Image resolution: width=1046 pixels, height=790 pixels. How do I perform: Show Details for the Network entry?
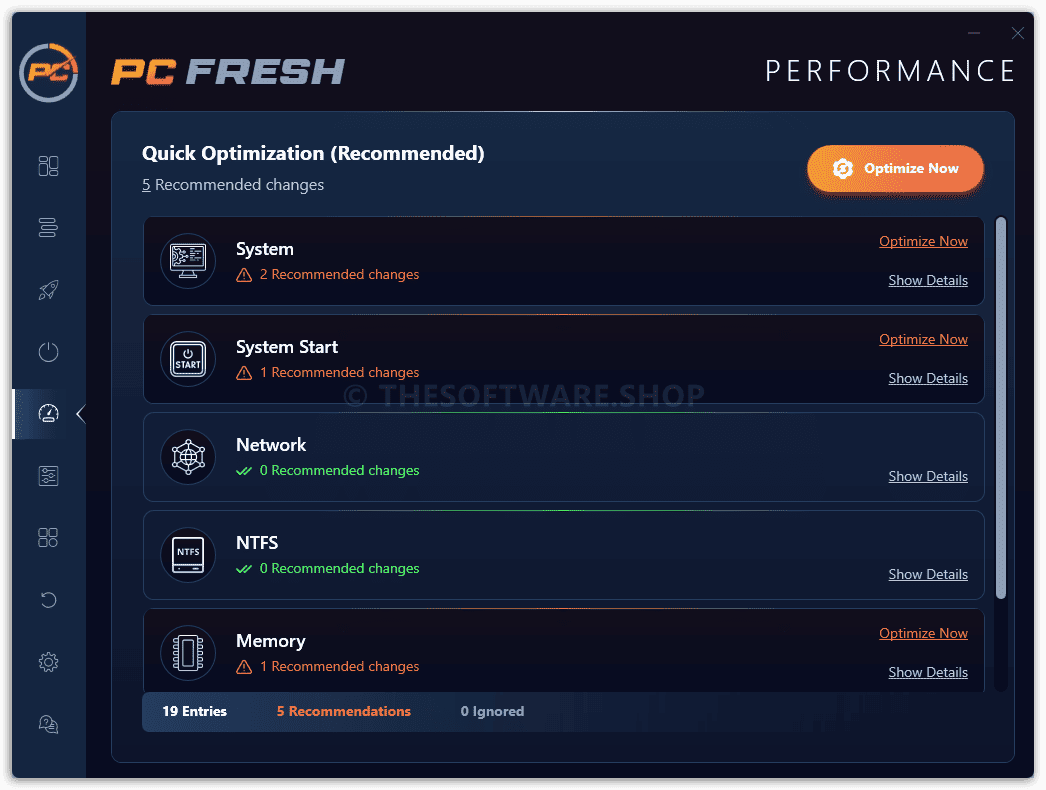point(928,476)
